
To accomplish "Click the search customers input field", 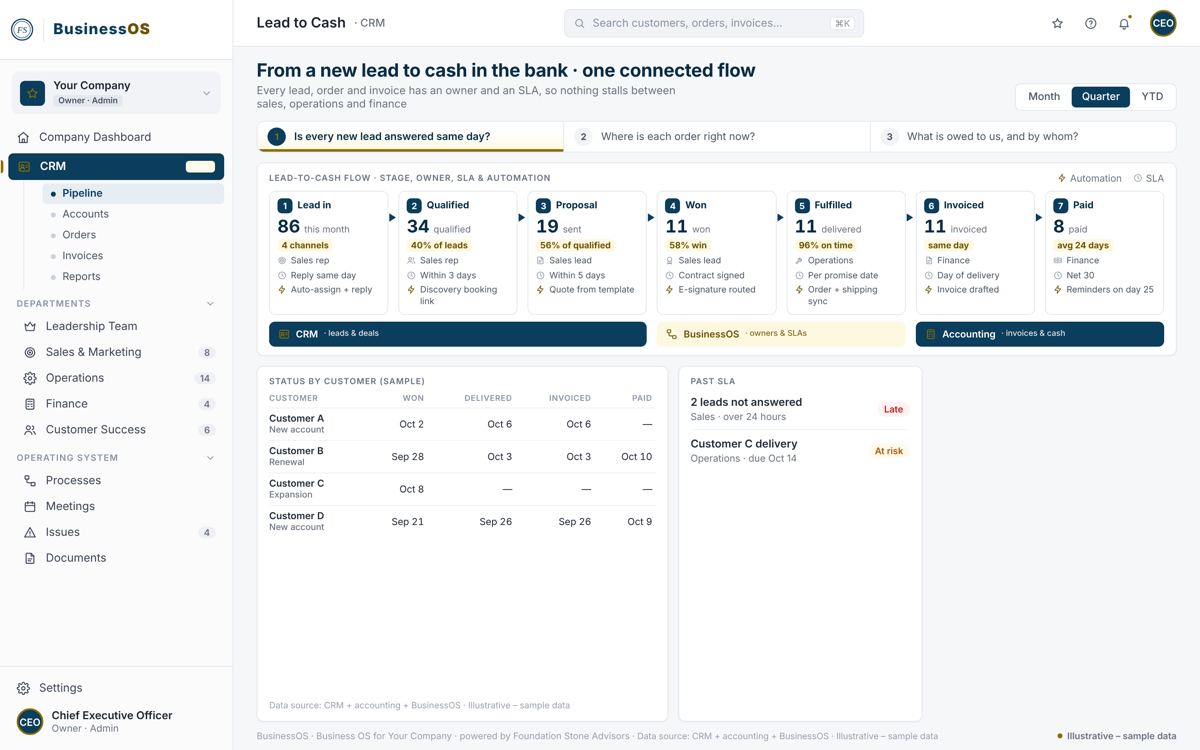I will [x=714, y=23].
